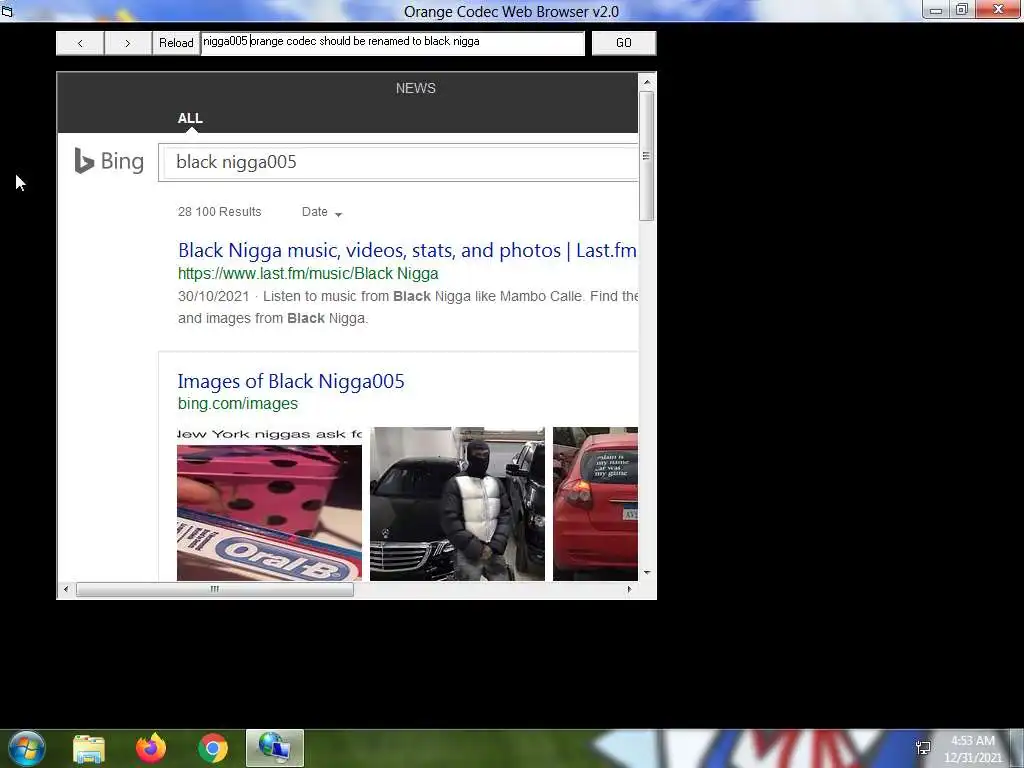Image resolution: width=1024 pixels, height=768 pixels.
Task: Click the vertical scrollbar thumb
Action: tap(647, 156)
